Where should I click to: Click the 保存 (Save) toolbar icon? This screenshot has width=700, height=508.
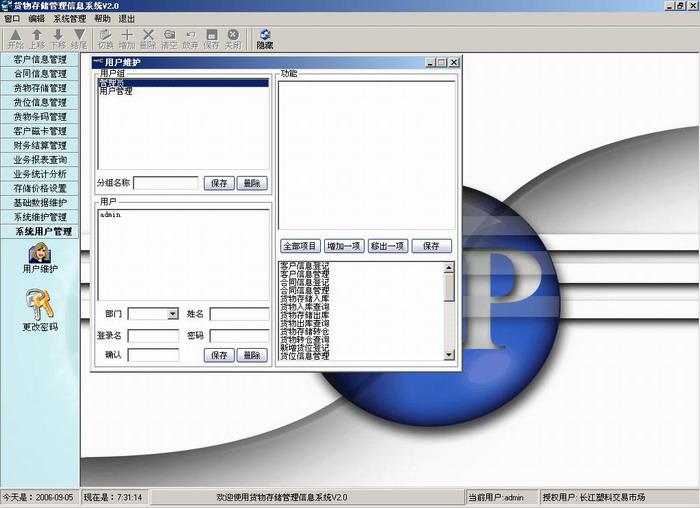click(x=211, y=38)
